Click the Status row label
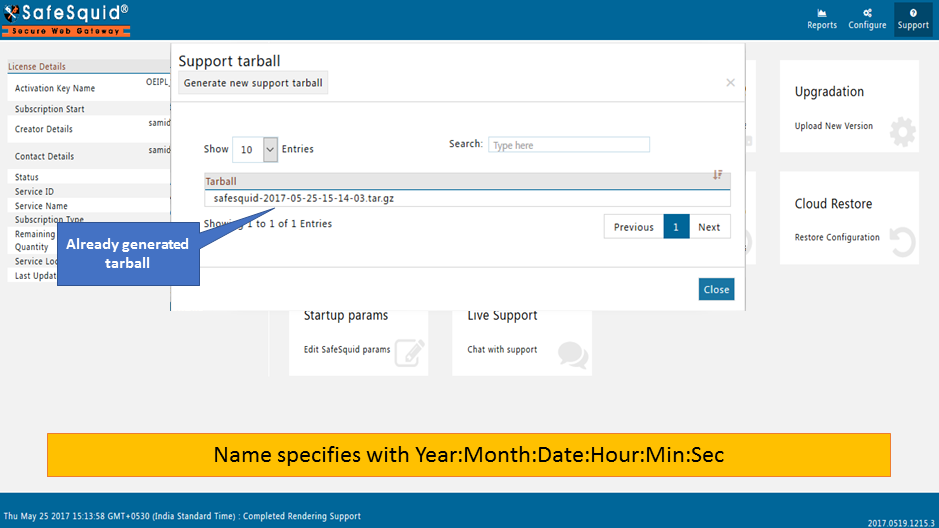 26,177
